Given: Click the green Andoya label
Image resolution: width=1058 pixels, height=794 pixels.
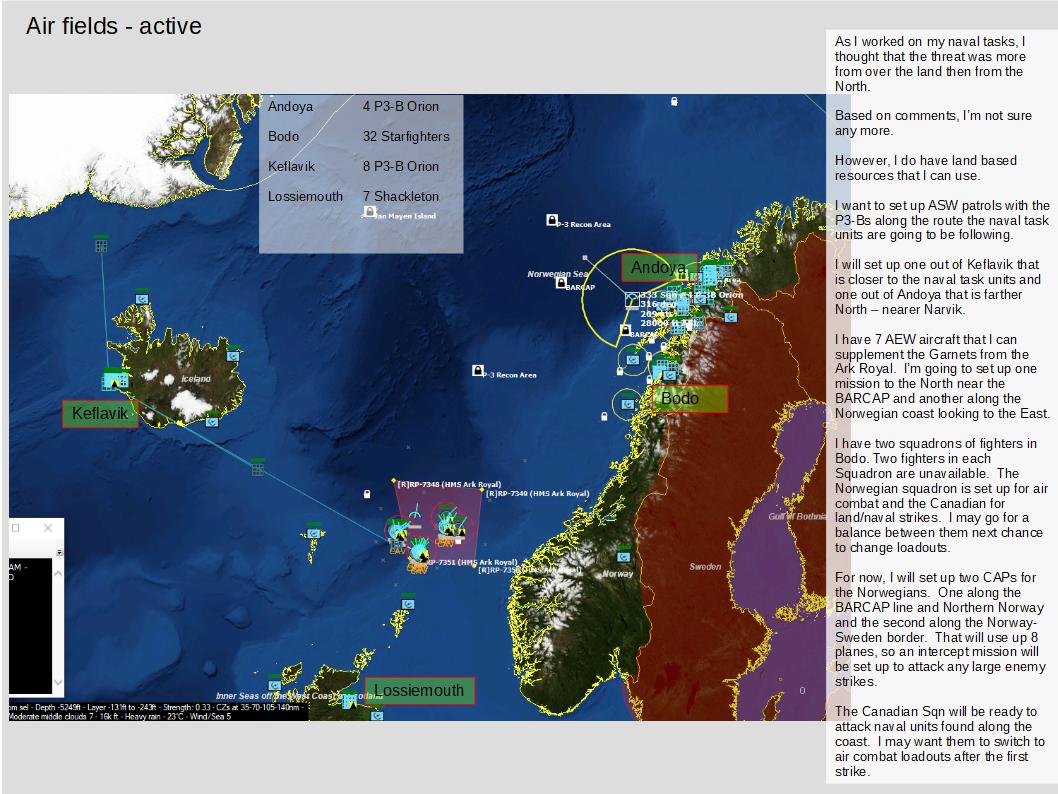Looking at the screenshot, I should (658, 268).
